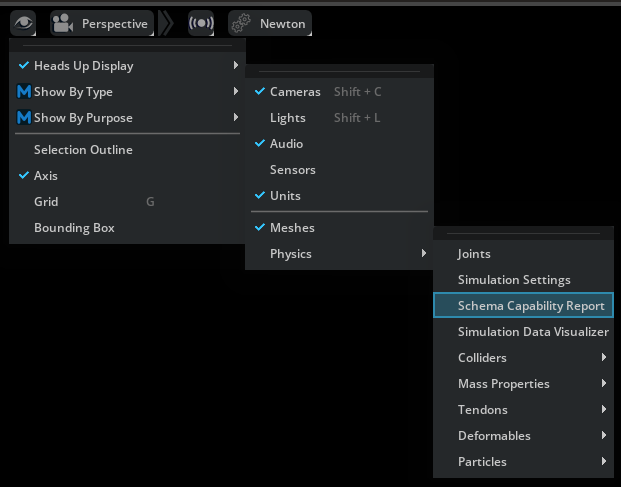Enable Lights visibility option
This screenshot has width=621, height=487.
click(339, 118)
